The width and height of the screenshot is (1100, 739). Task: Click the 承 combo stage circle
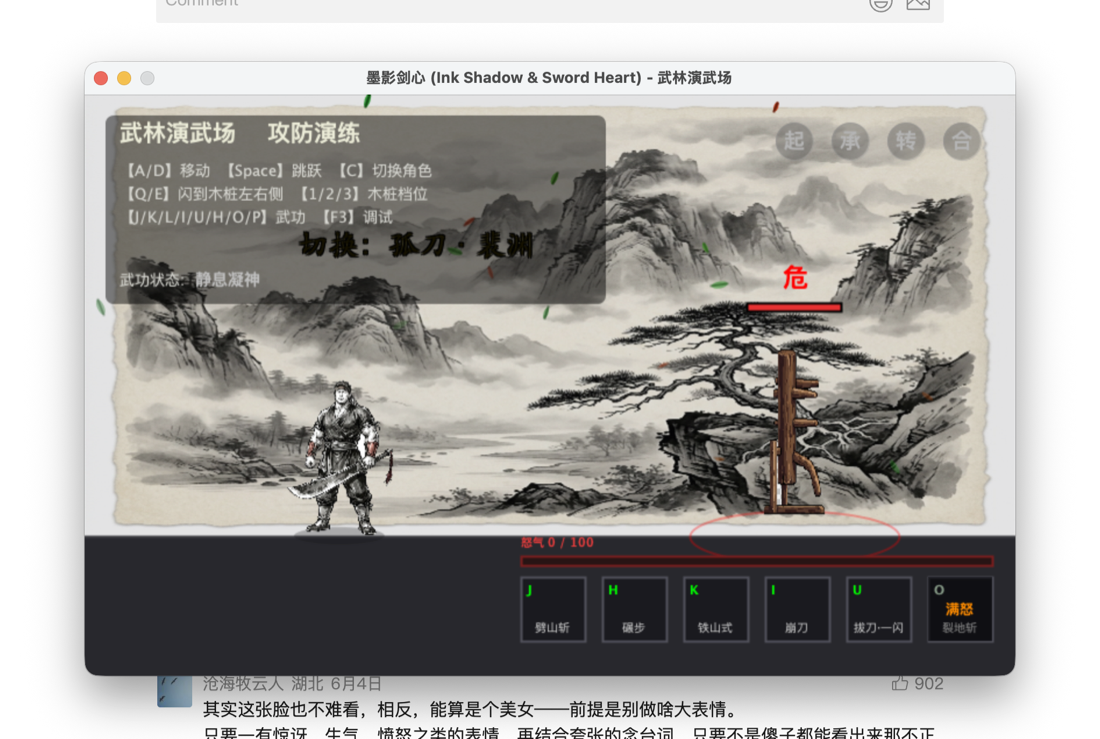[x=850, y=141]
